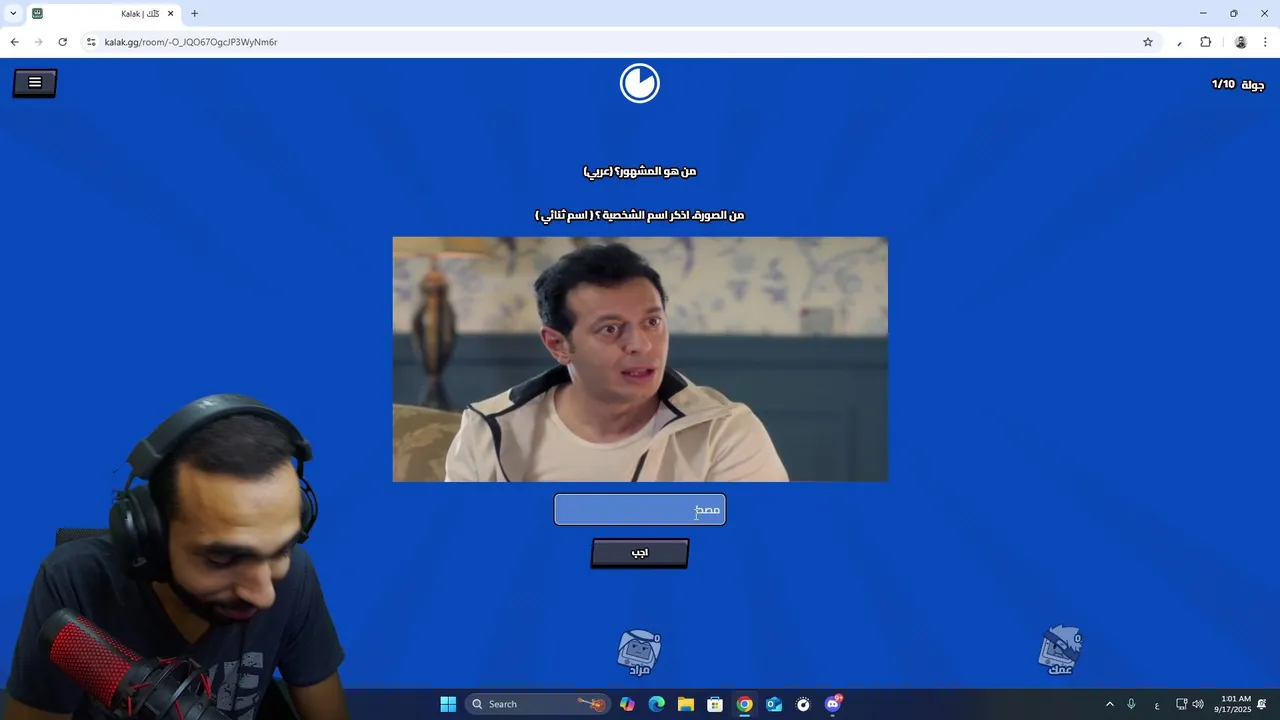Click the pen extension icon
This screenshot has height=720, width=1280.
pos(1180,42)
